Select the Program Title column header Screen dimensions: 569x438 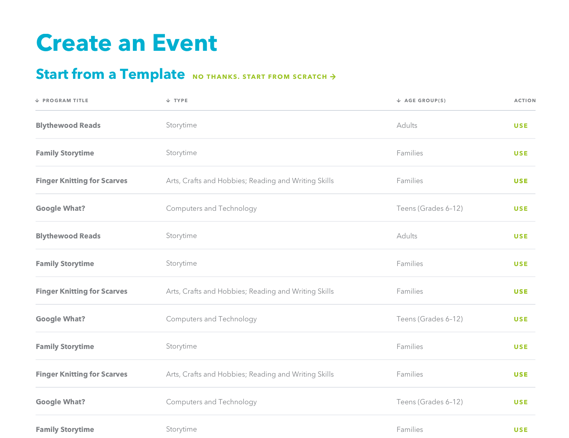pyautogui.click(x=65, y=101)
